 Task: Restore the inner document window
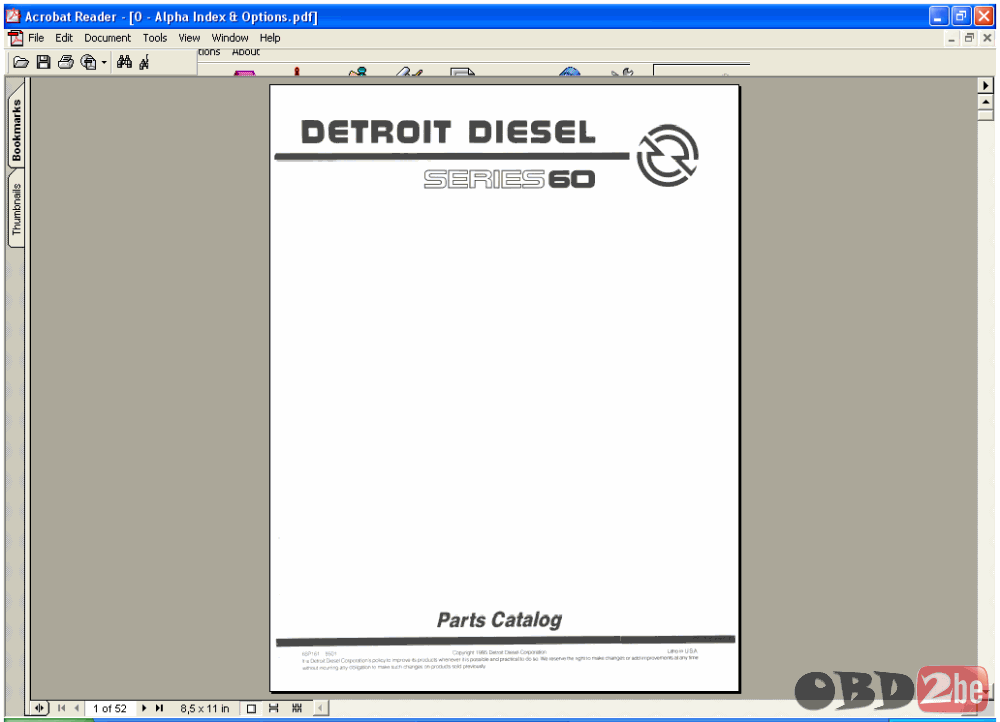pos(969,38)
